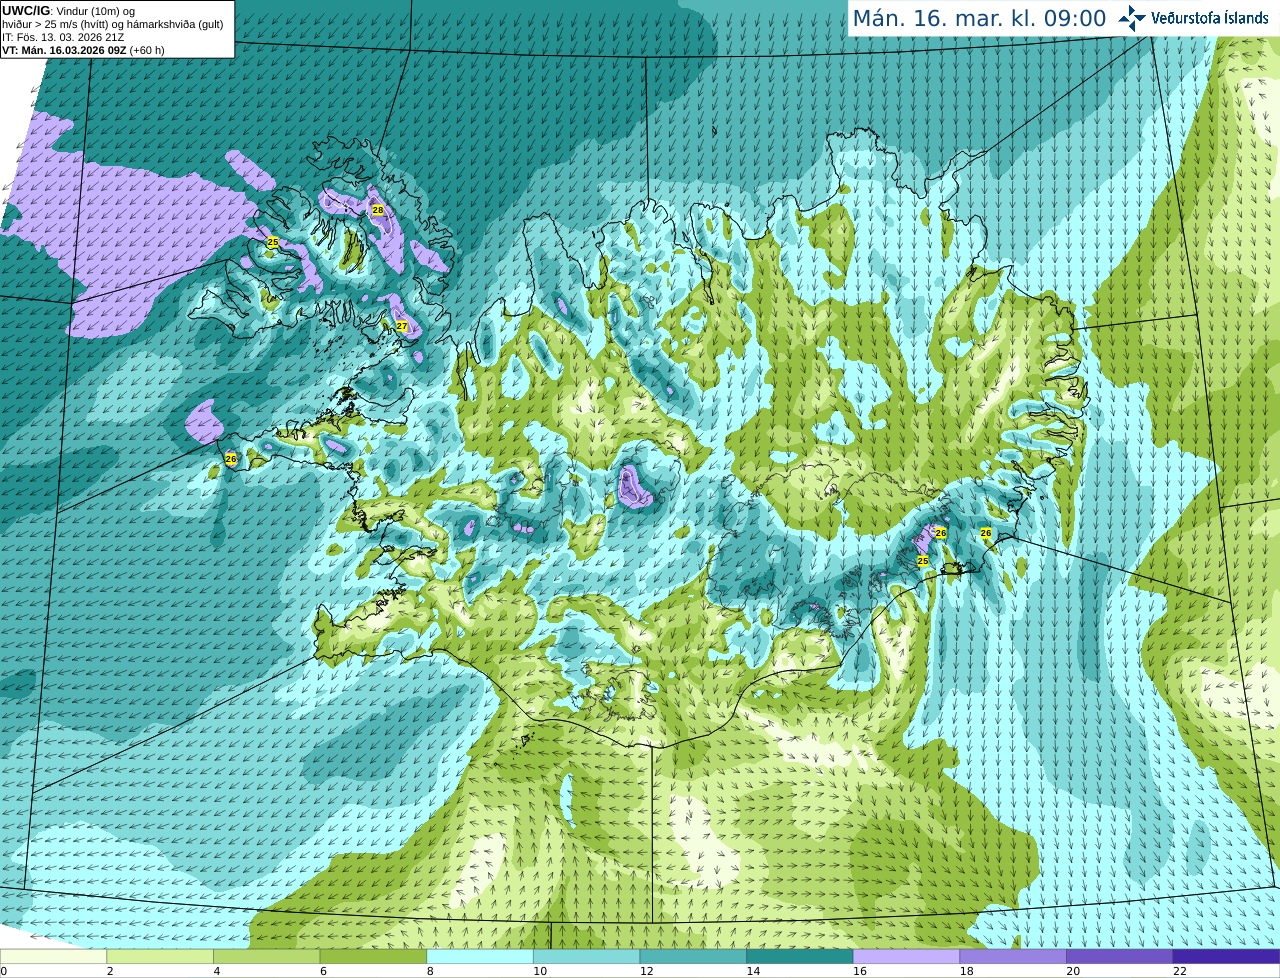Pick the 14–16 m/s dark teal swatch
1280x978 pixels.
click(x=800, y=956)
